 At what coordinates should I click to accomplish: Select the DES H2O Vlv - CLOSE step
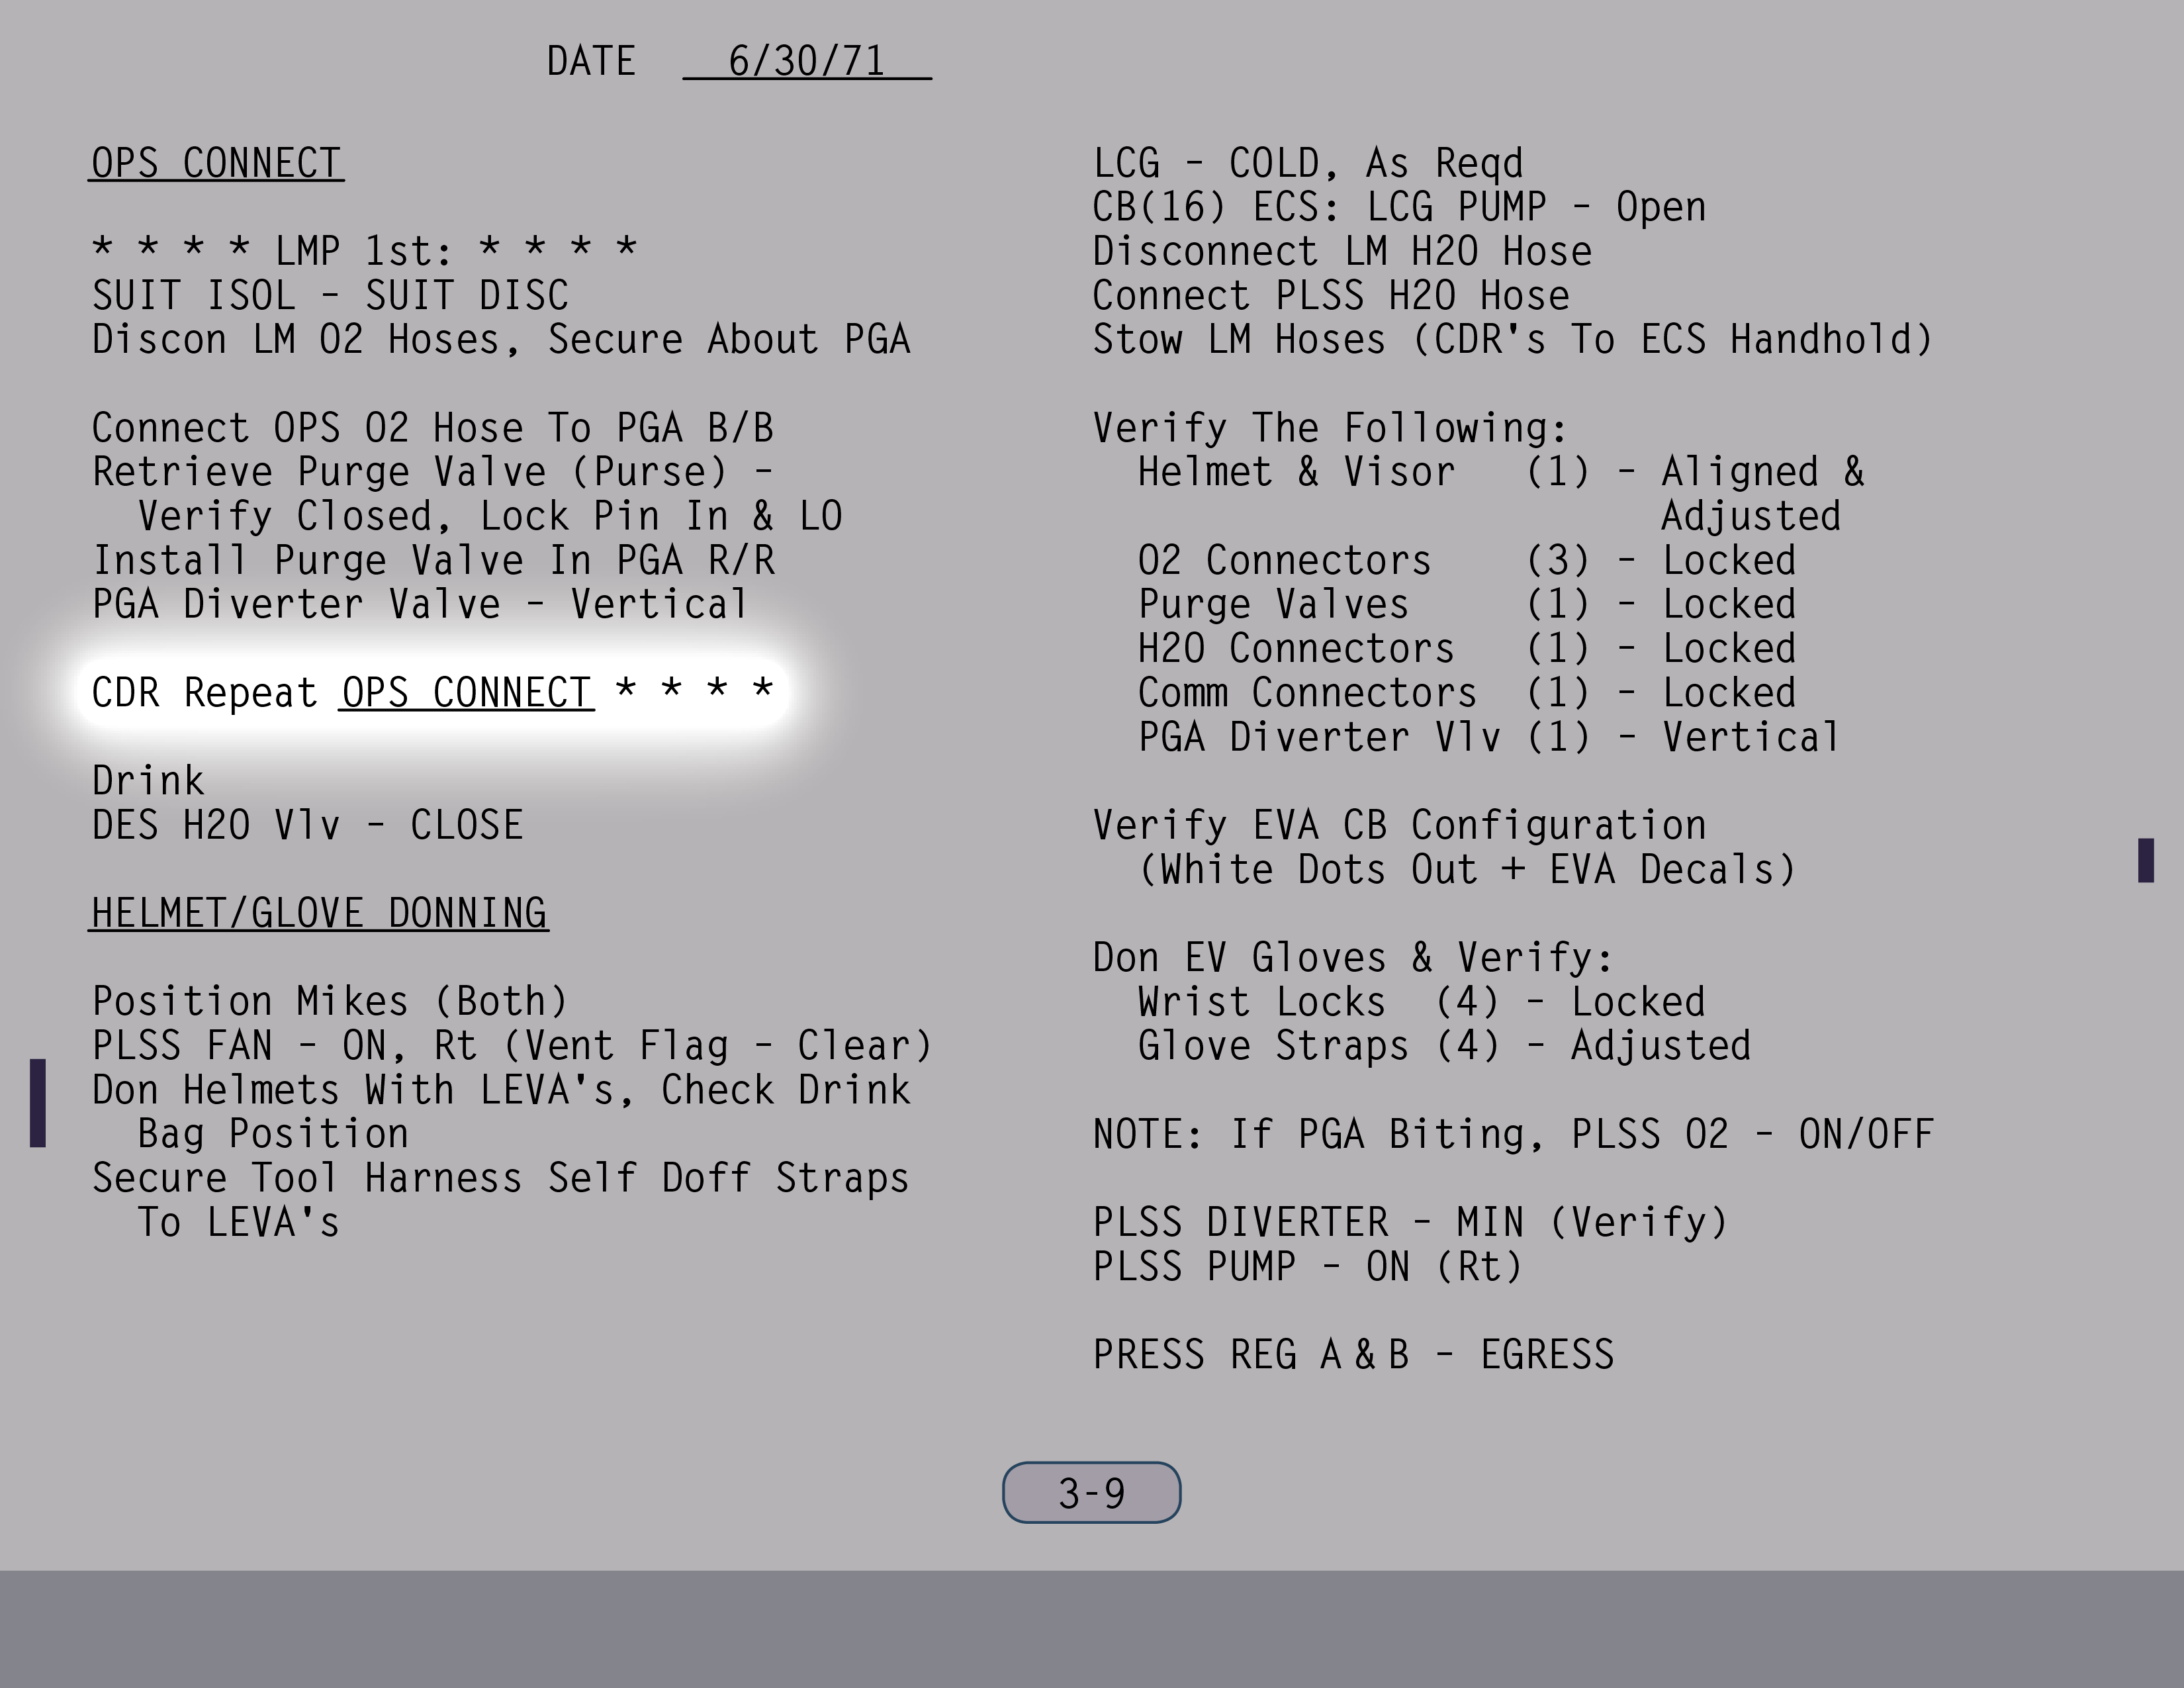[x=307, y=826]
